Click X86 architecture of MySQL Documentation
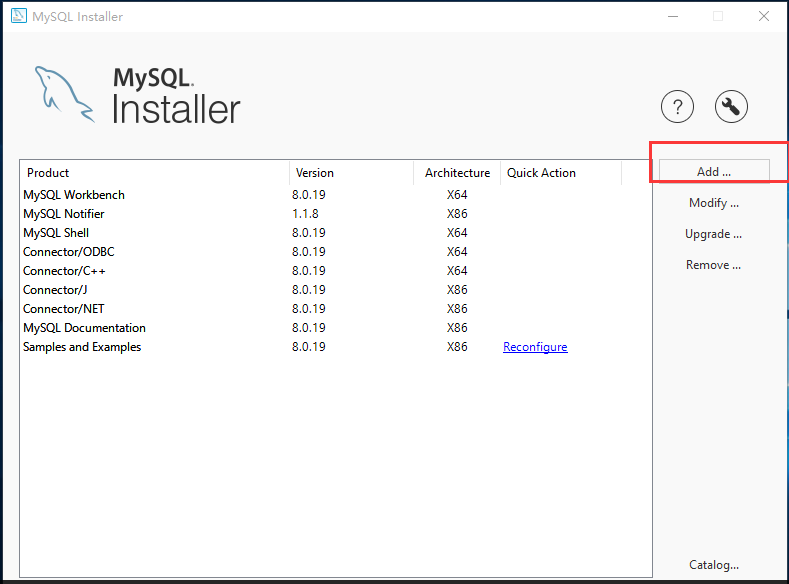This screenshot has height=584, width=789. 457,328
